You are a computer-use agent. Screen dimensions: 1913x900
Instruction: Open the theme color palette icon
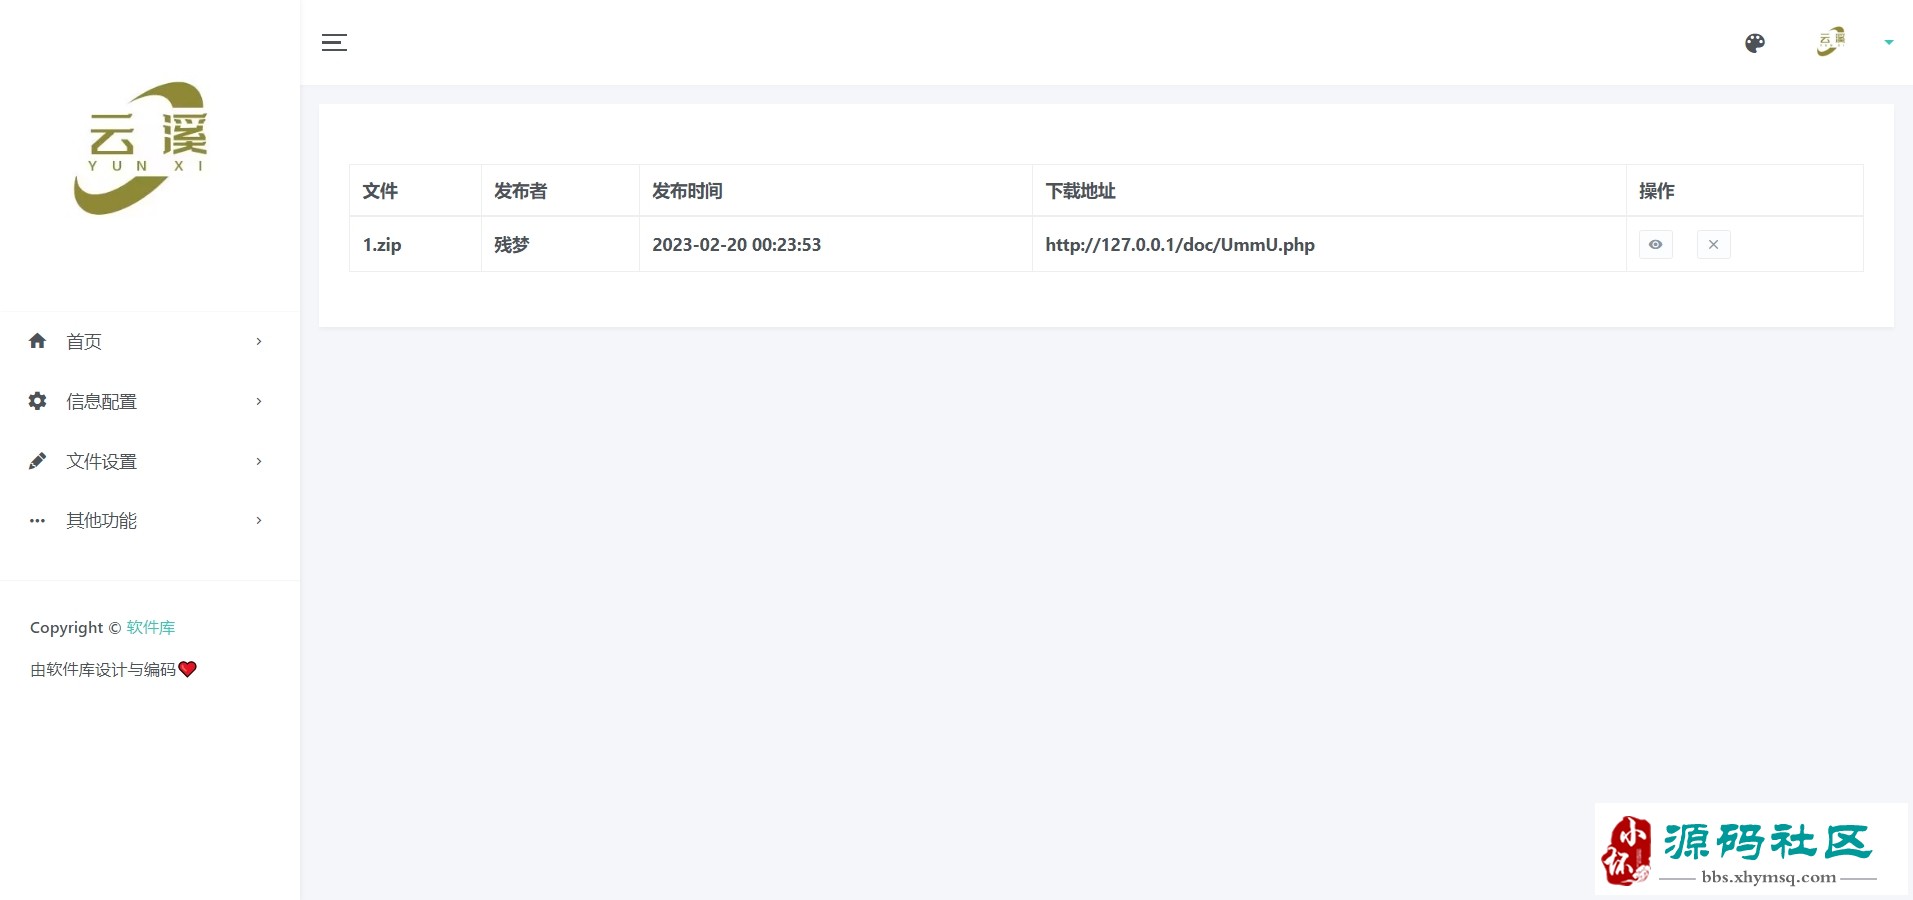pos(1755,43)
